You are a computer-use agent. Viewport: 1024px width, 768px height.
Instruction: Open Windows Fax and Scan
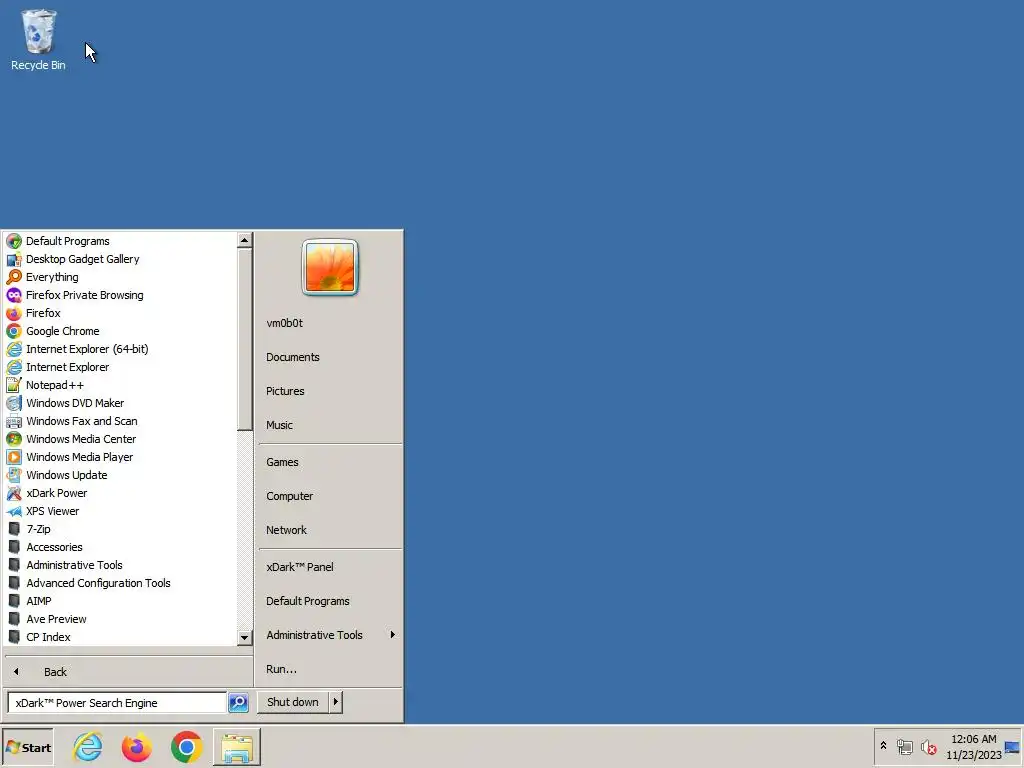click(x=82, y=421)
